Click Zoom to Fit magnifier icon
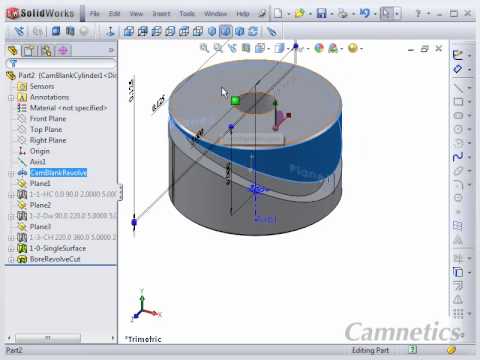 pyautogui.click(x=204, y=48)
